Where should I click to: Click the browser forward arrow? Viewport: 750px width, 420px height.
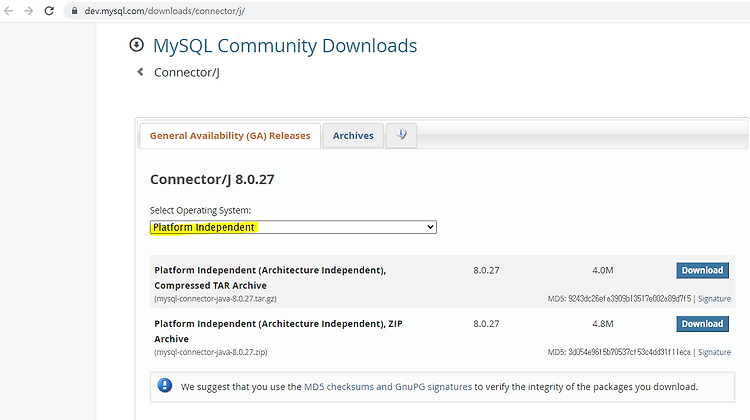click(x=29, y=11)
